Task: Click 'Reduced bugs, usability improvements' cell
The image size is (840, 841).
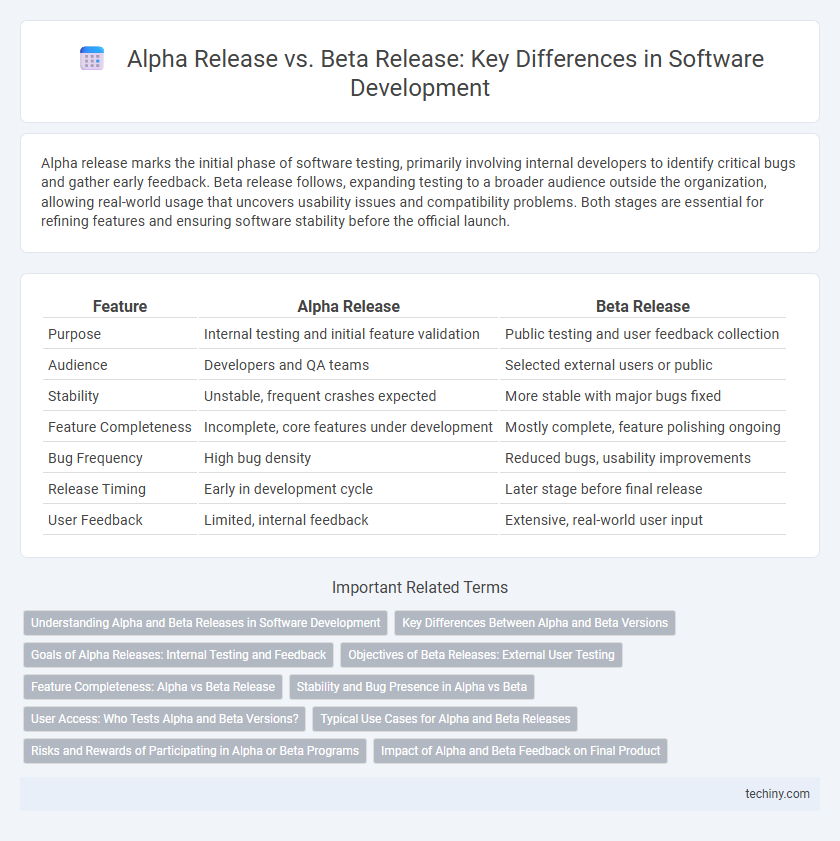Action: coord(643,458)
